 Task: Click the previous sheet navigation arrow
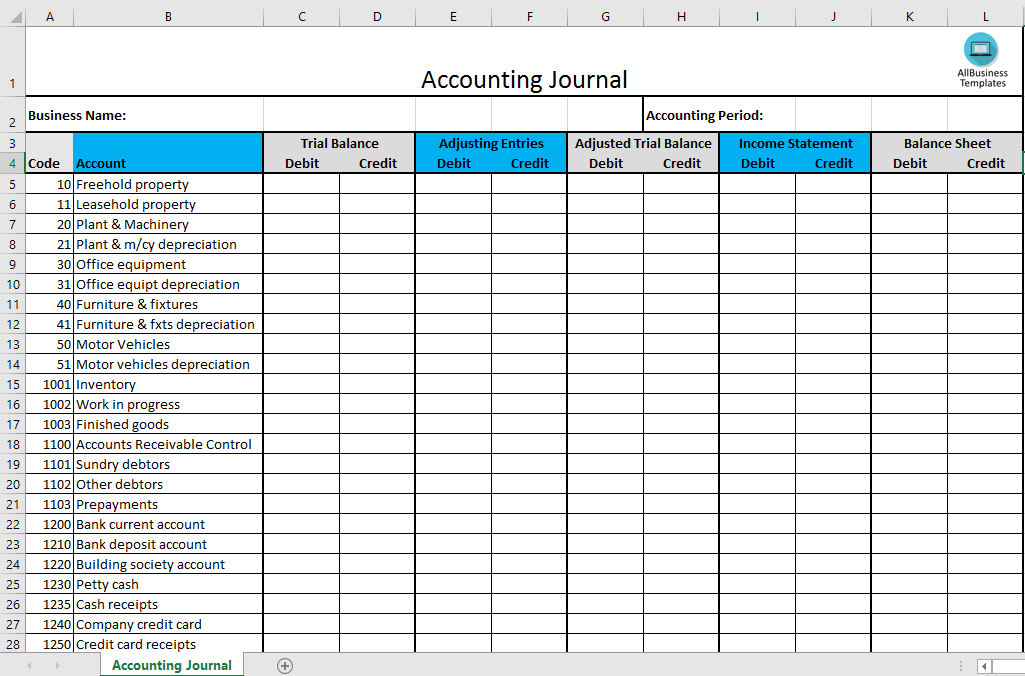[29, 666]
